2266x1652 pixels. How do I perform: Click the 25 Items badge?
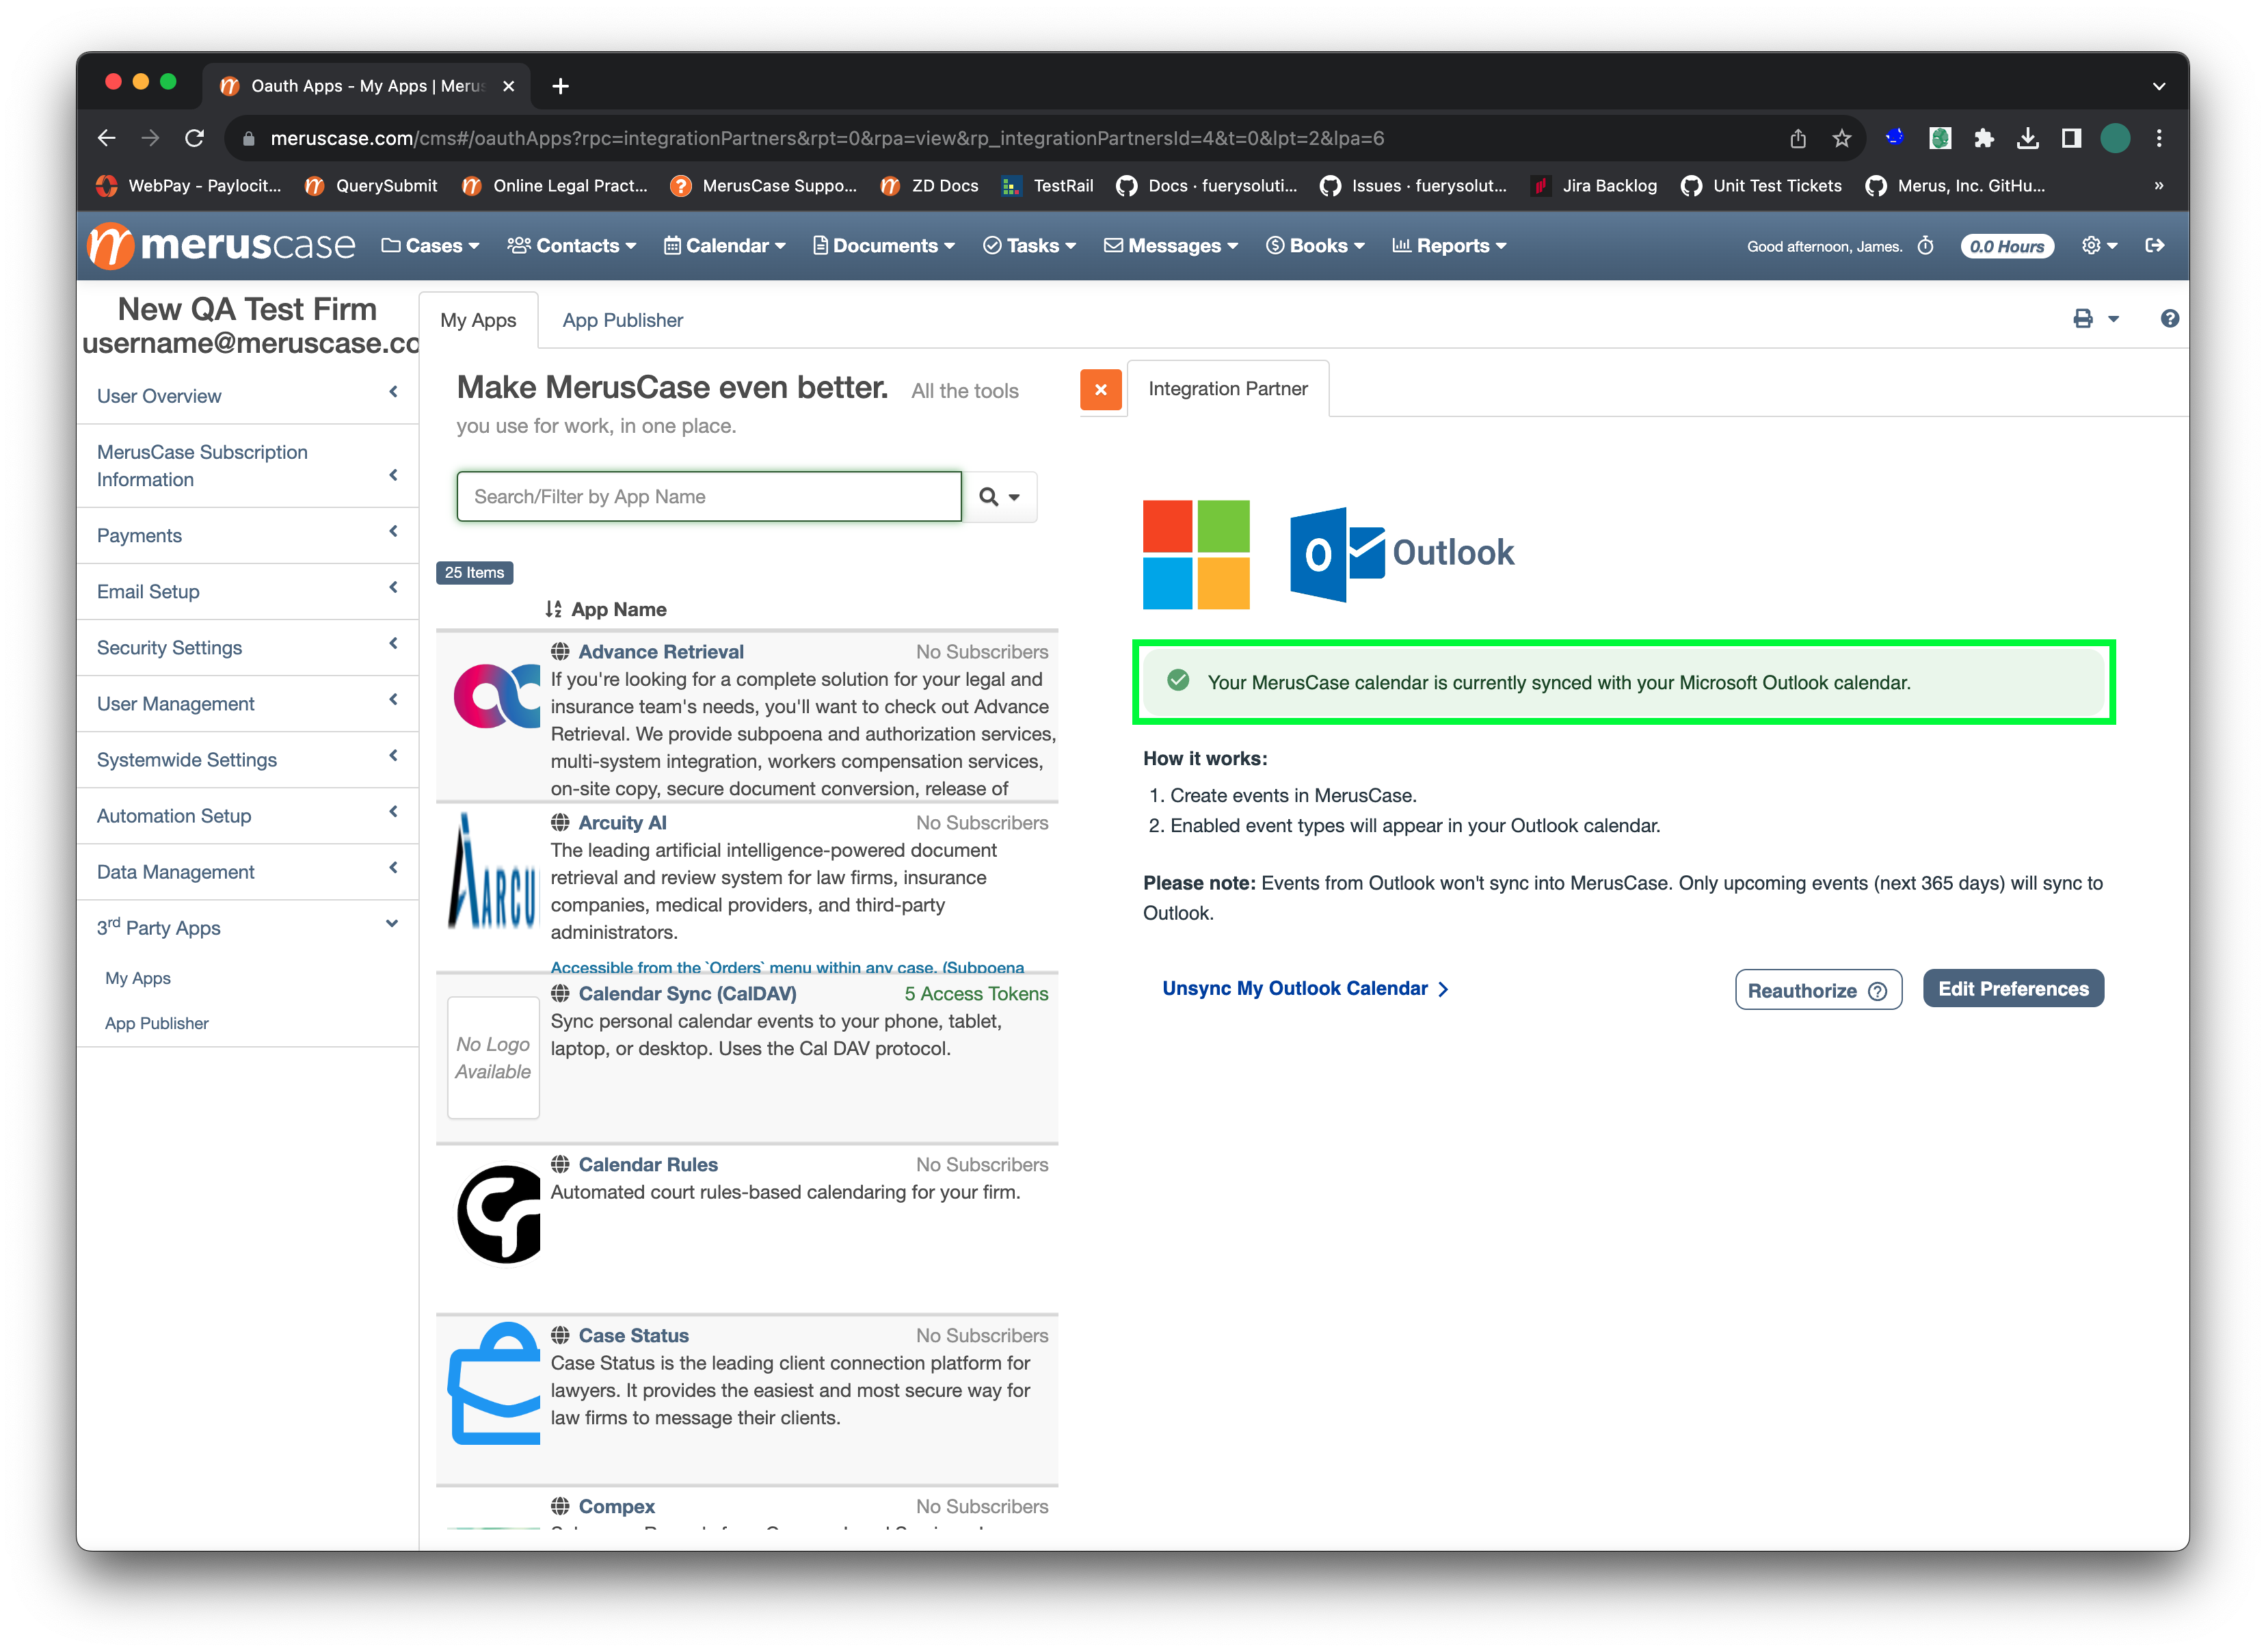click(474, 573)
